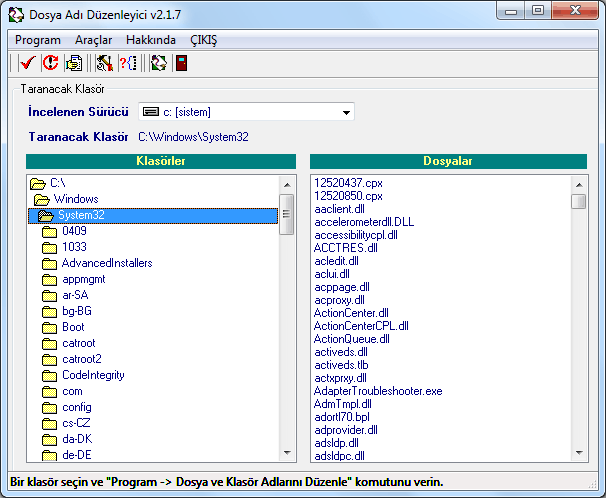
Task: Open the Araçlar menu
Action: click(94, 40)
